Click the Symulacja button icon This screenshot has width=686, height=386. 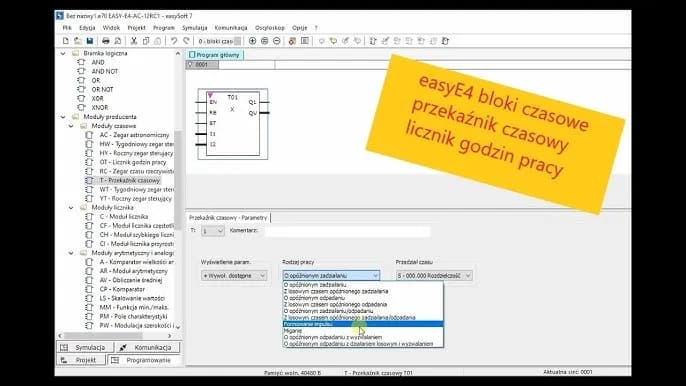(x=64, y=347)
